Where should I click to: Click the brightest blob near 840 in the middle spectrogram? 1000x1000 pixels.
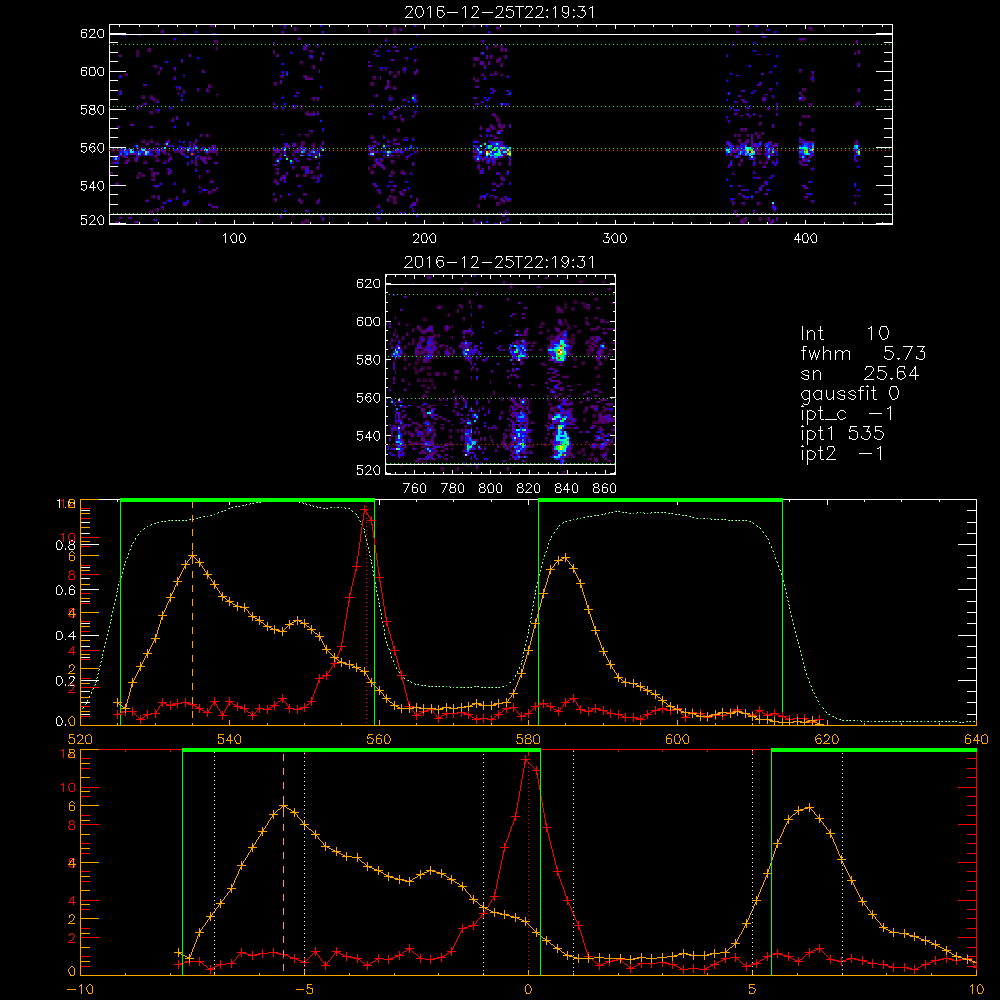(x=561, y=351)
